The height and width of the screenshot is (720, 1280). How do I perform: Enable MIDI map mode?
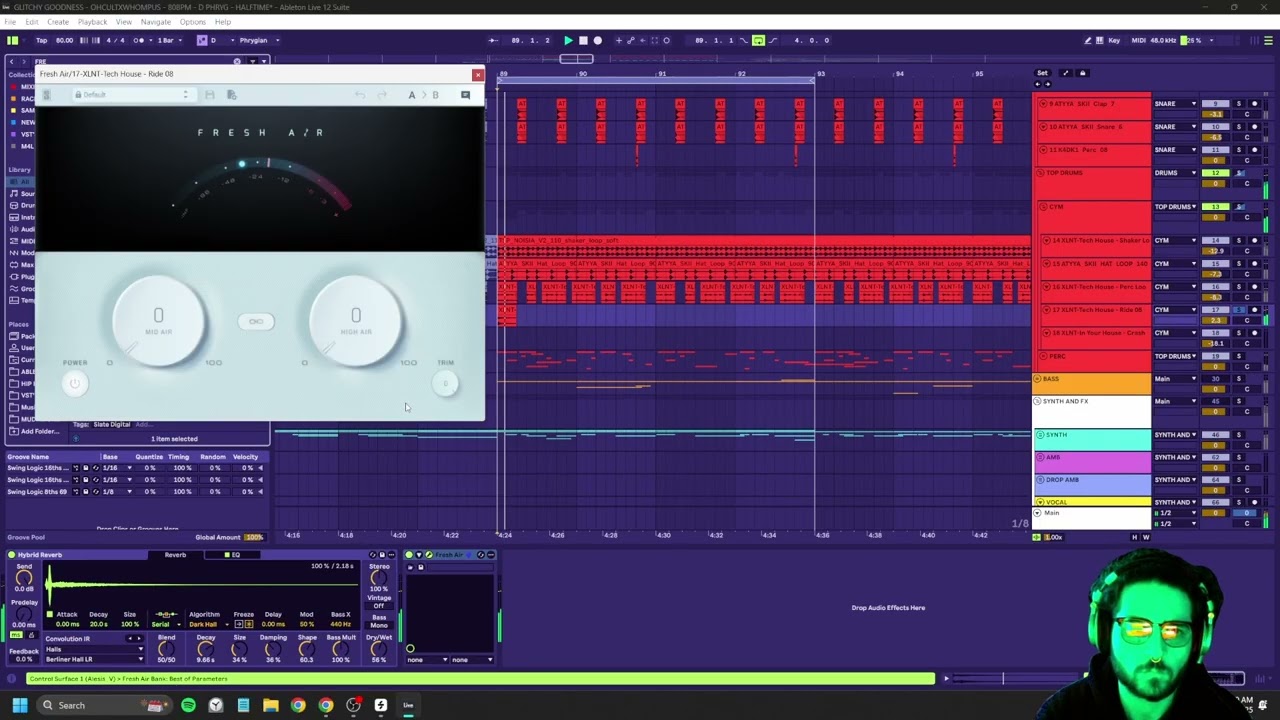[1139, 40]
